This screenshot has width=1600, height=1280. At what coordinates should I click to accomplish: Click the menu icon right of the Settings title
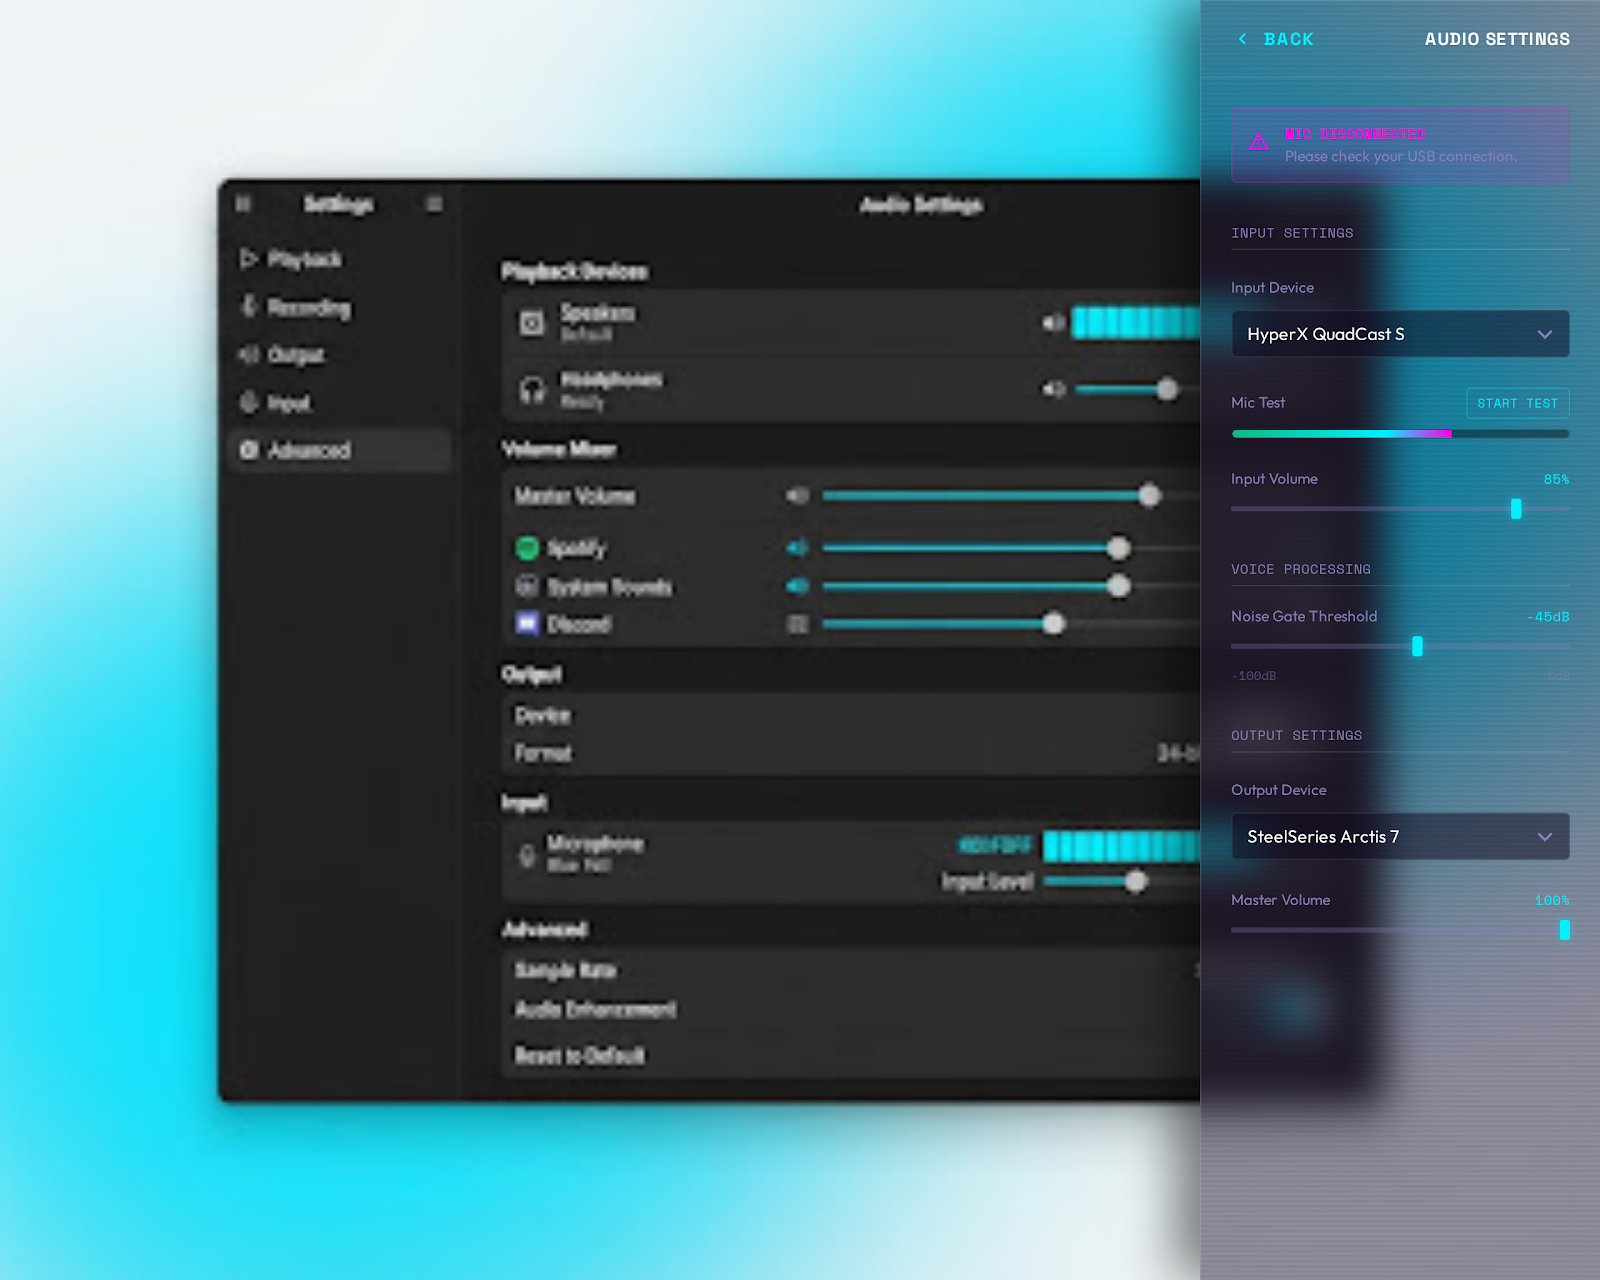[x=434, y=204]
